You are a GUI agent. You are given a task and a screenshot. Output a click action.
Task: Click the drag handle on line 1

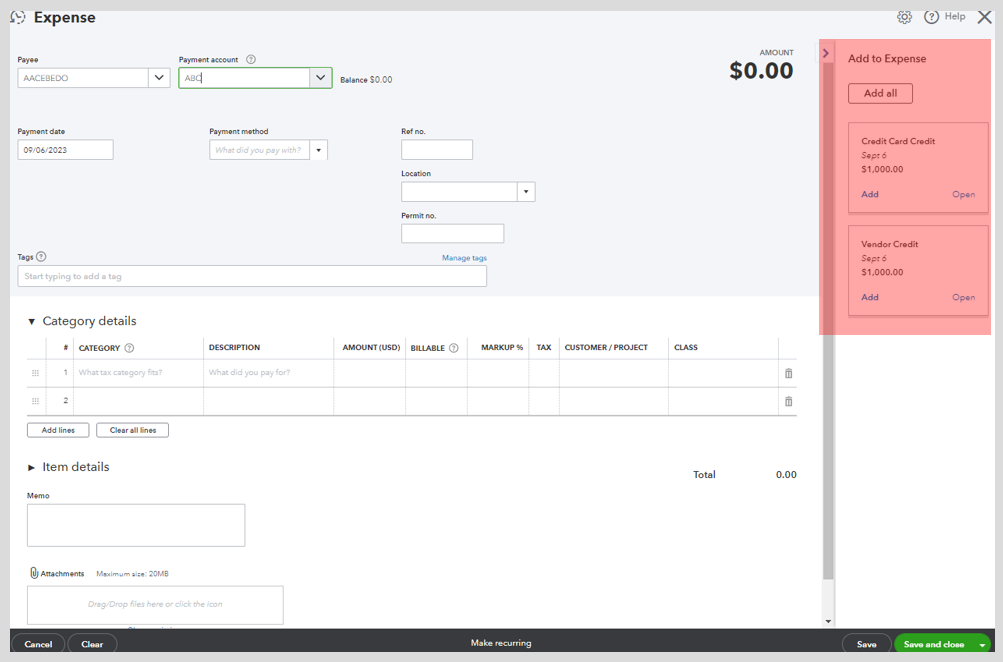tap(35, 372)
